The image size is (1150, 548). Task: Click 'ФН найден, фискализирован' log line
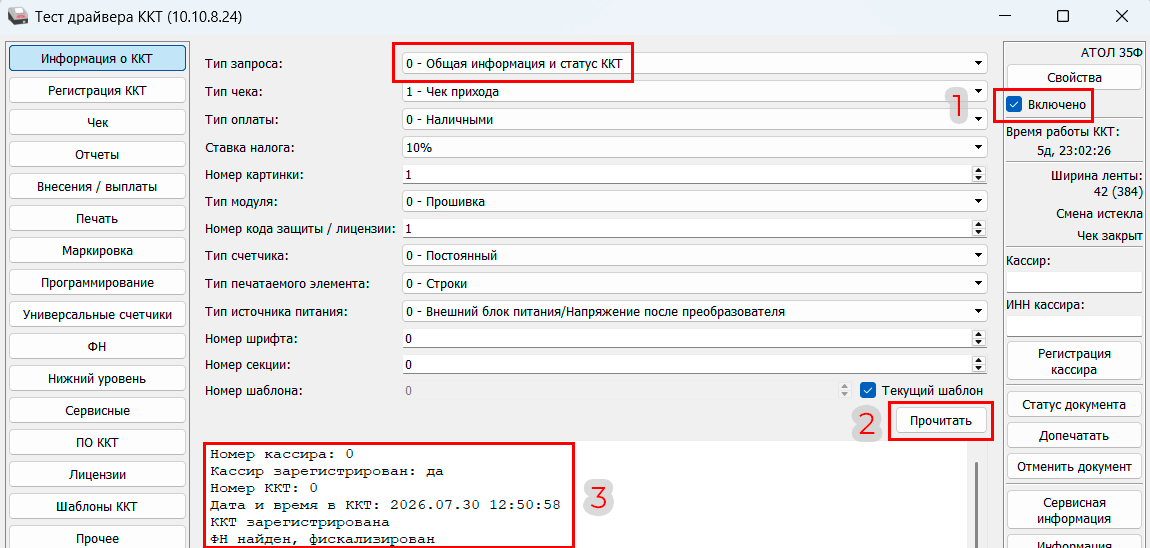322,539
